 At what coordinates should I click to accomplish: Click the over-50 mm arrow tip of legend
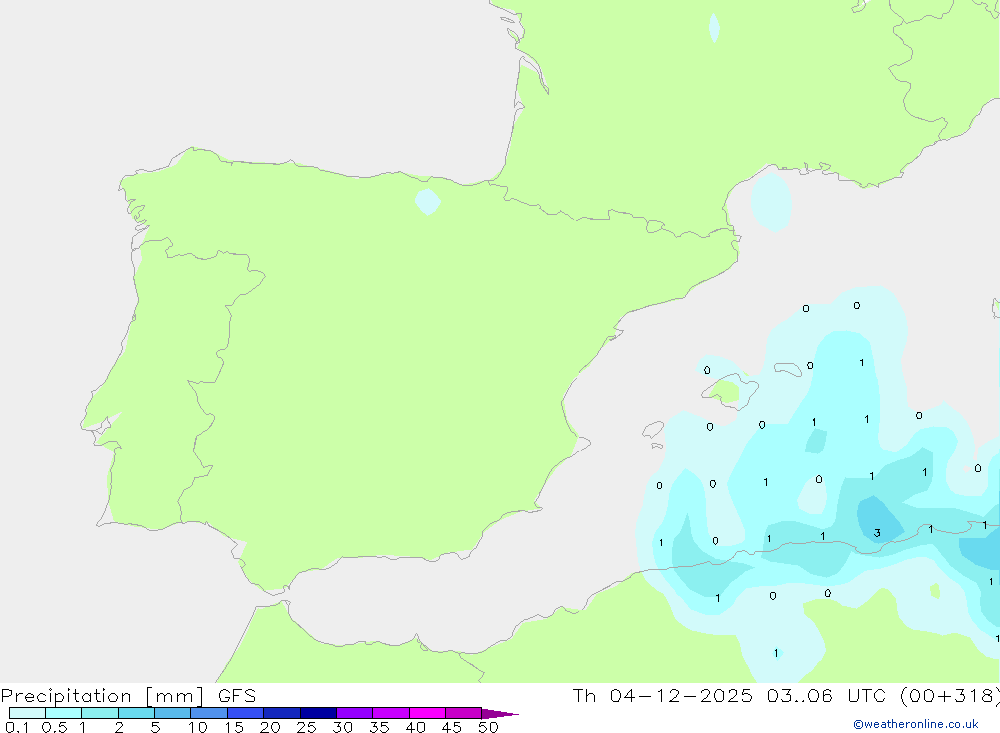(x=500, y=713)
